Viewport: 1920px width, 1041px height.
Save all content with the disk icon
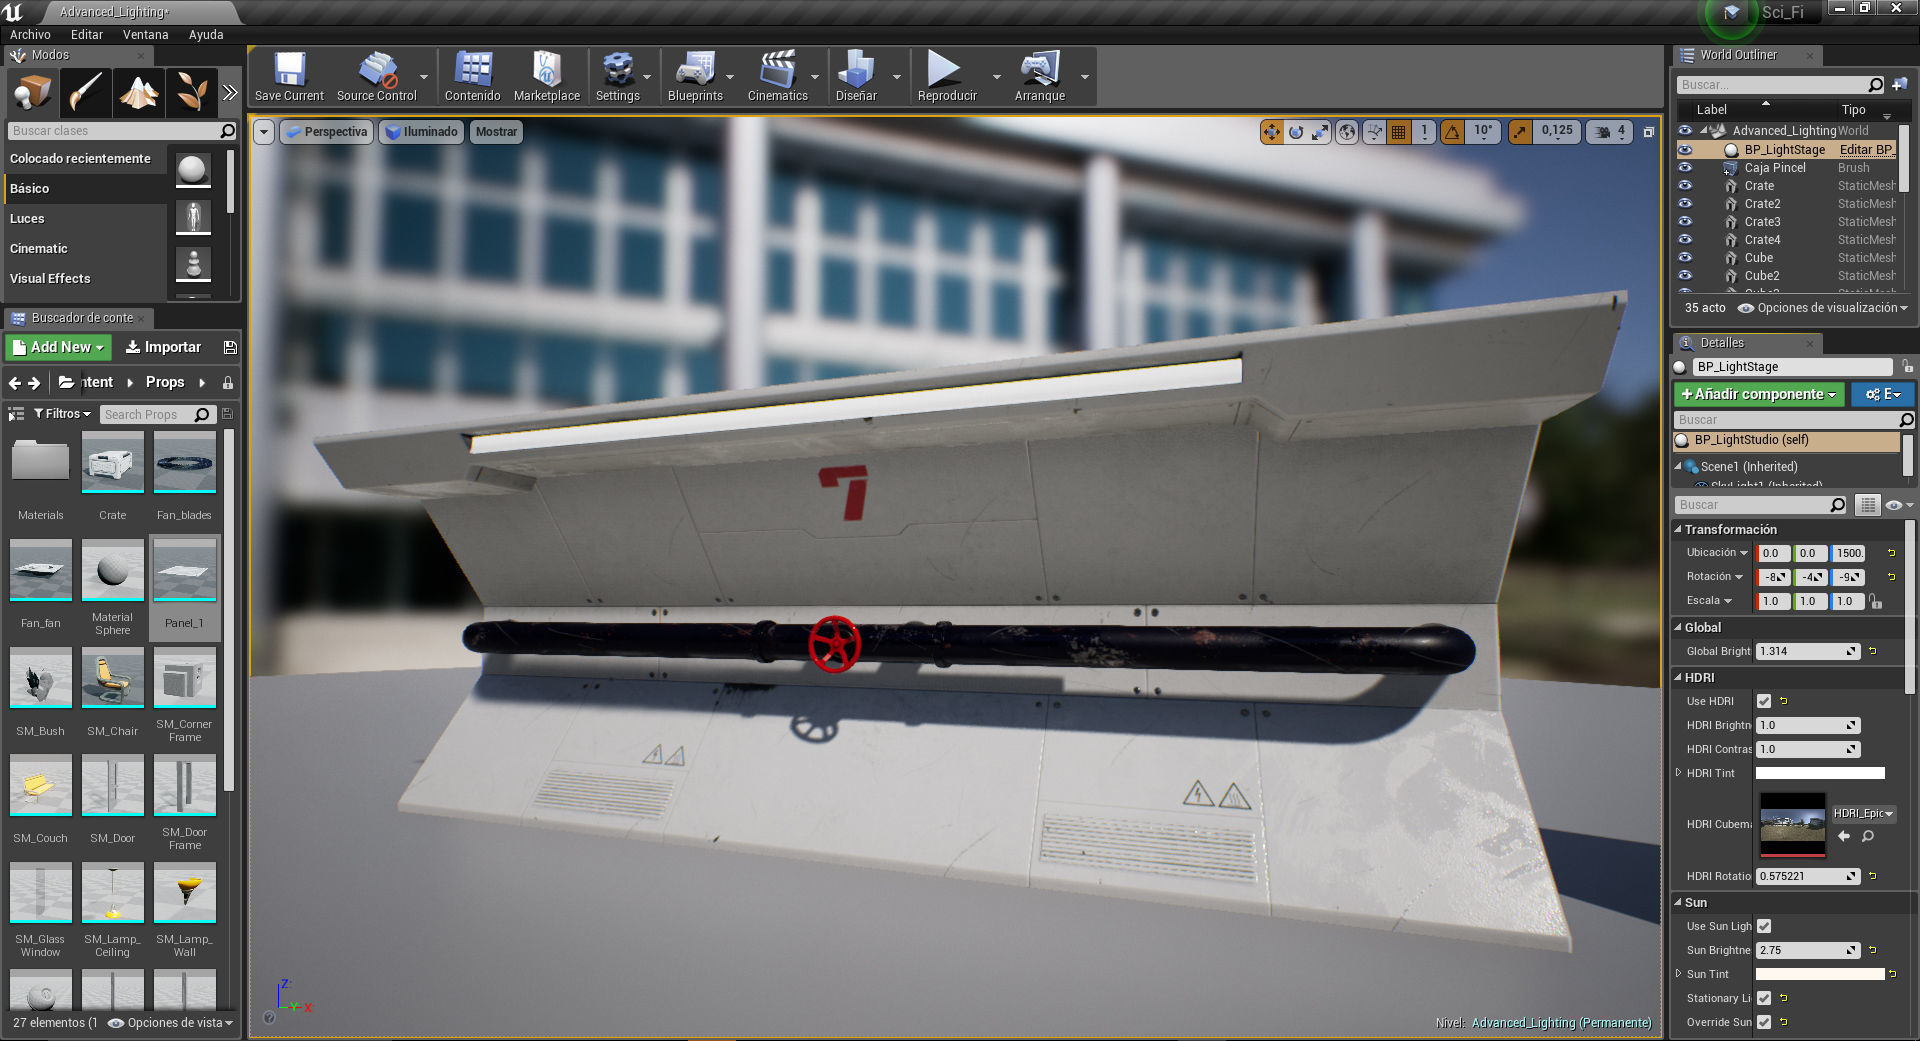tap(230, 347)
